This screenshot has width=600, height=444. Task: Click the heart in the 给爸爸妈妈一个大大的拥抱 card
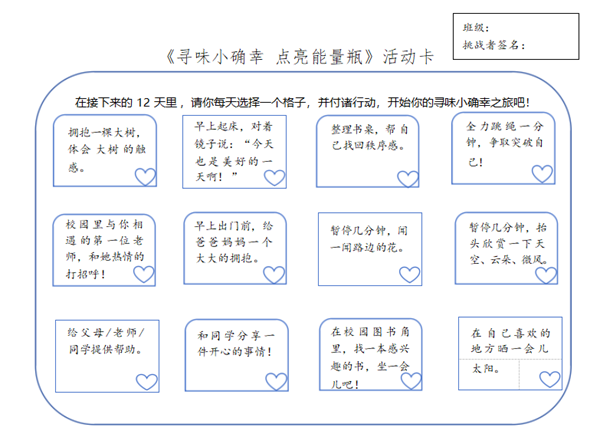274,275
